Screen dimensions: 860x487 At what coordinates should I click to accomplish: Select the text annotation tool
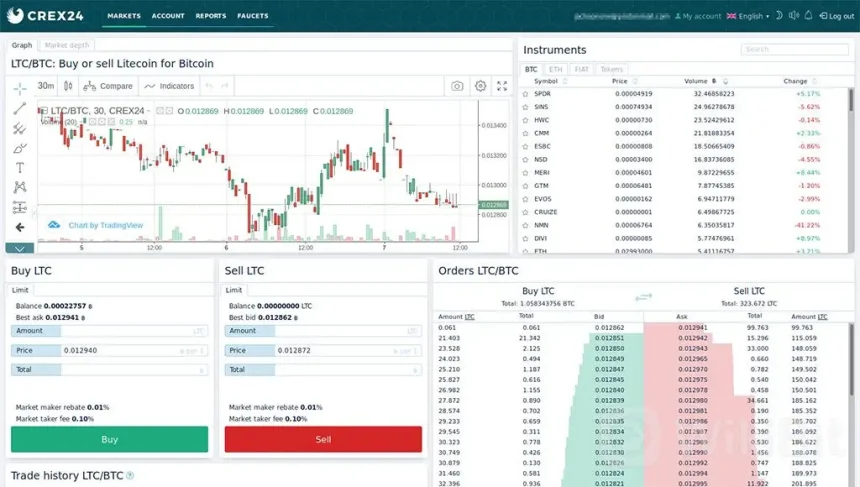click(x=19, y=168)
